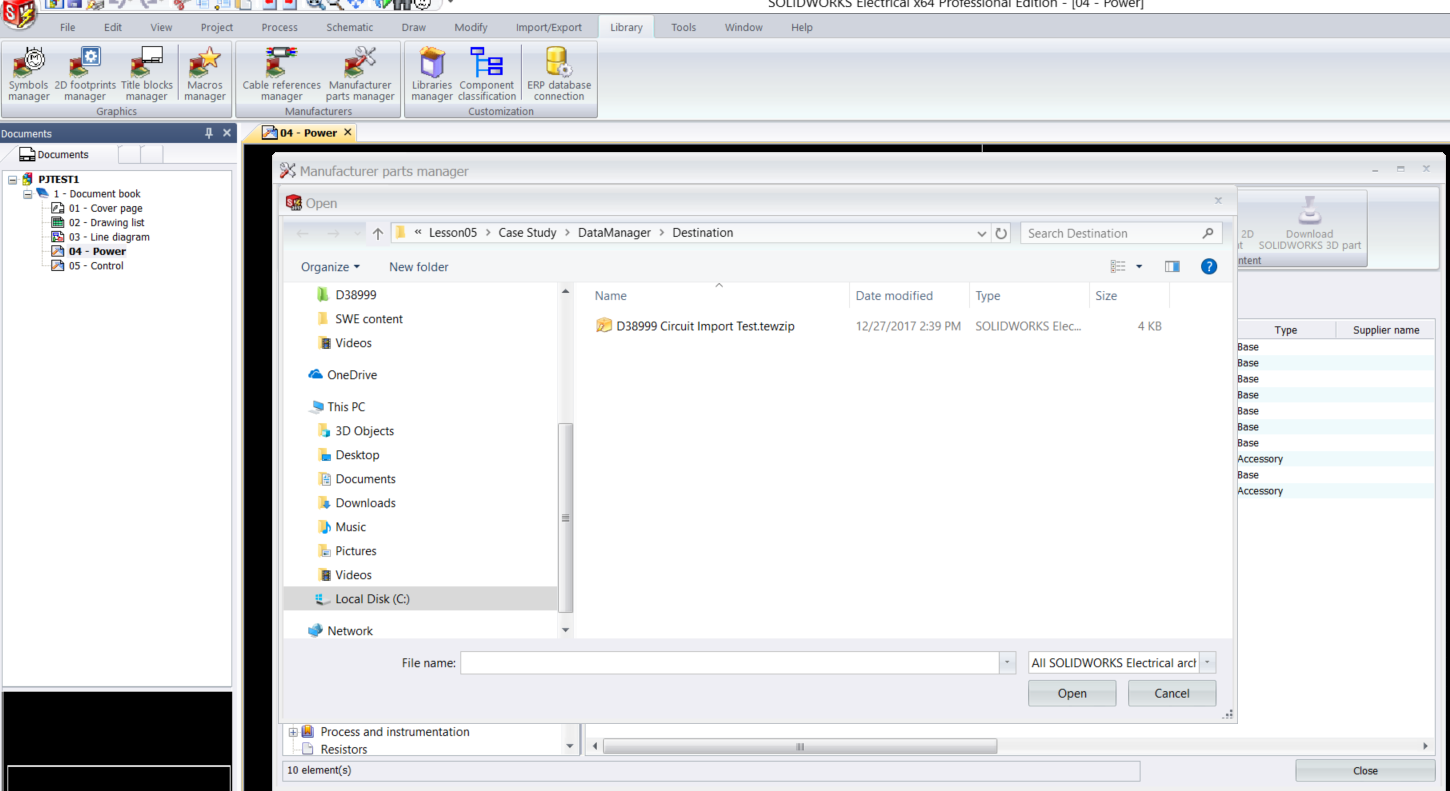
Task: Click the search magnifier in Search Destination
Action: coord(1208,233)
